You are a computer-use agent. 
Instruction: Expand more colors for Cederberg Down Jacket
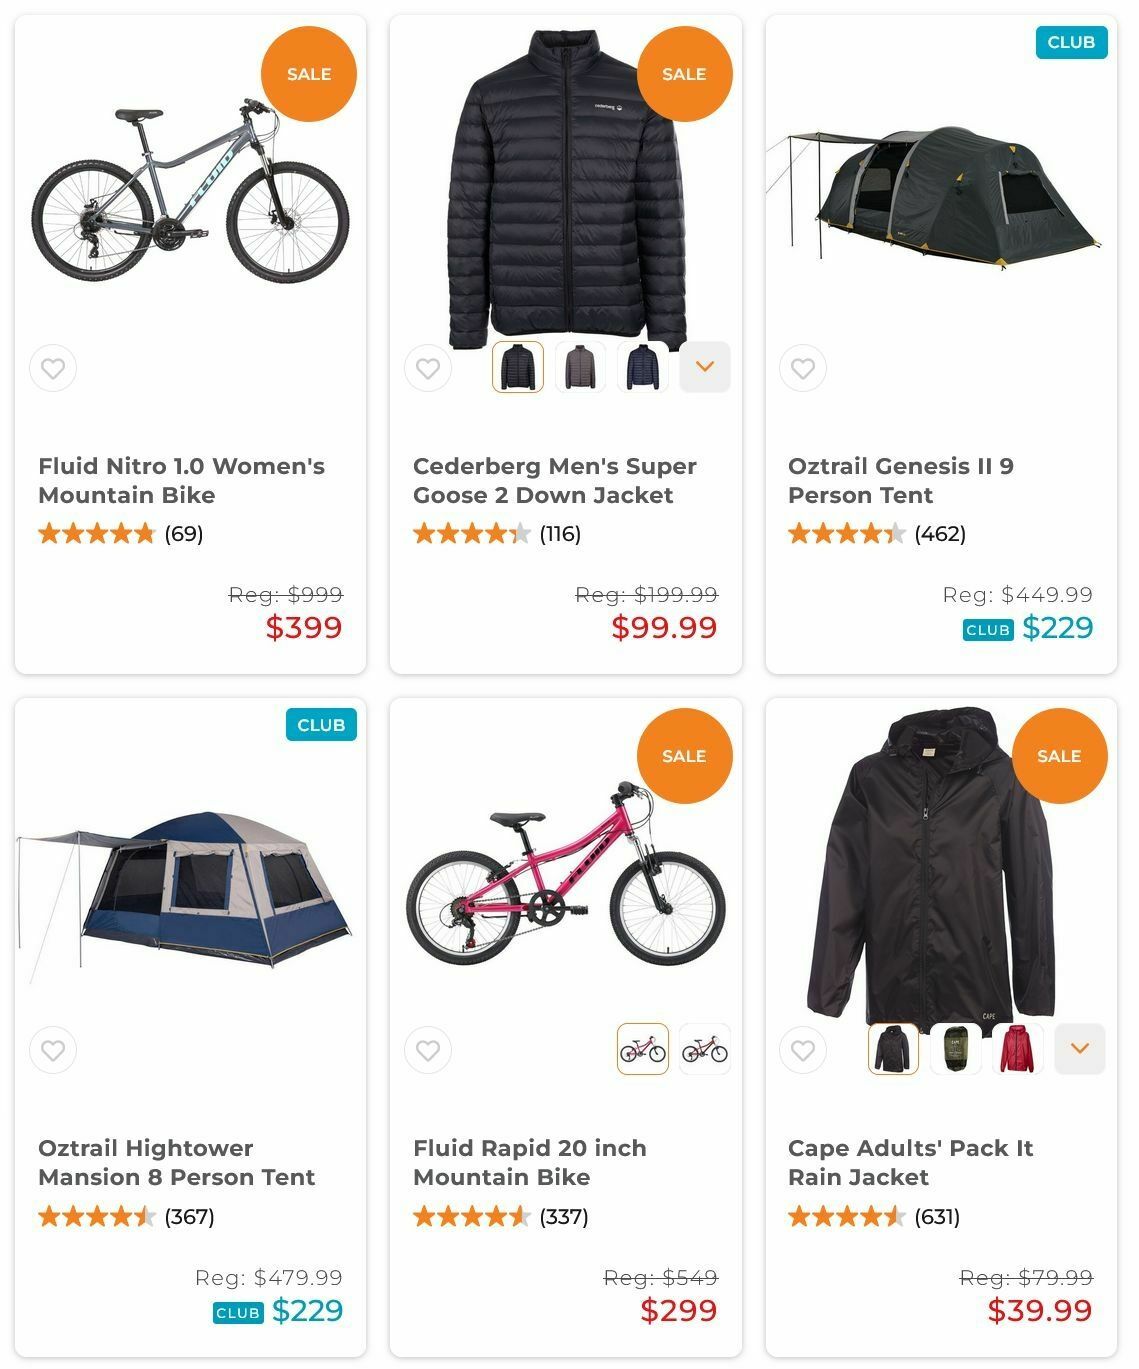[705, 367]
